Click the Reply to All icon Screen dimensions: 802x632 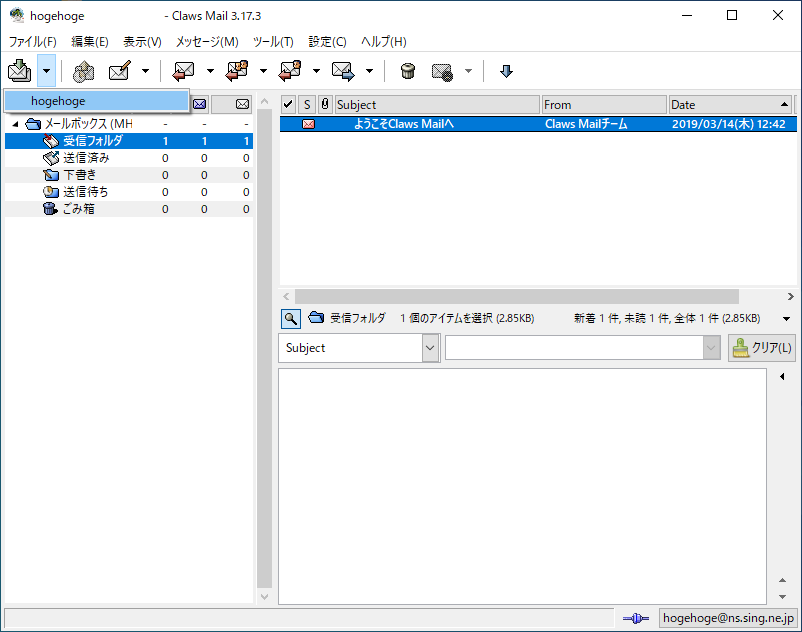point(237,71)
